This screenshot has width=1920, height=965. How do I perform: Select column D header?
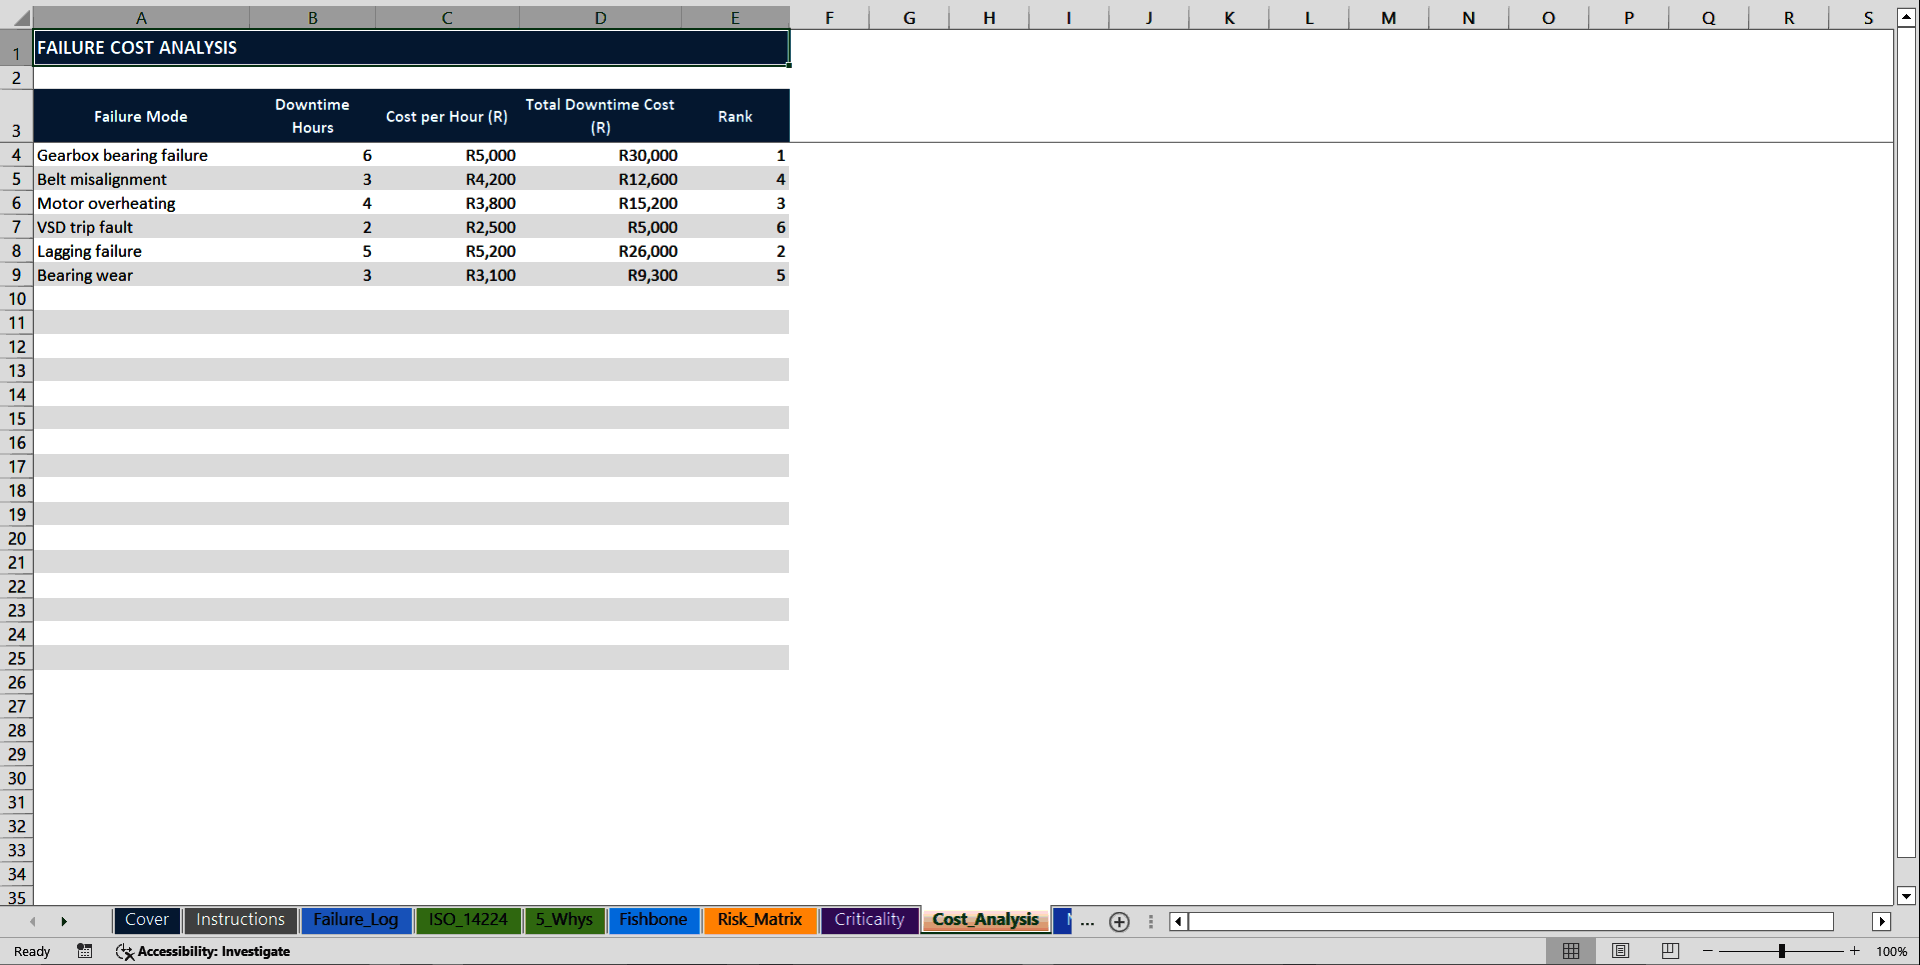pos(600,17)
